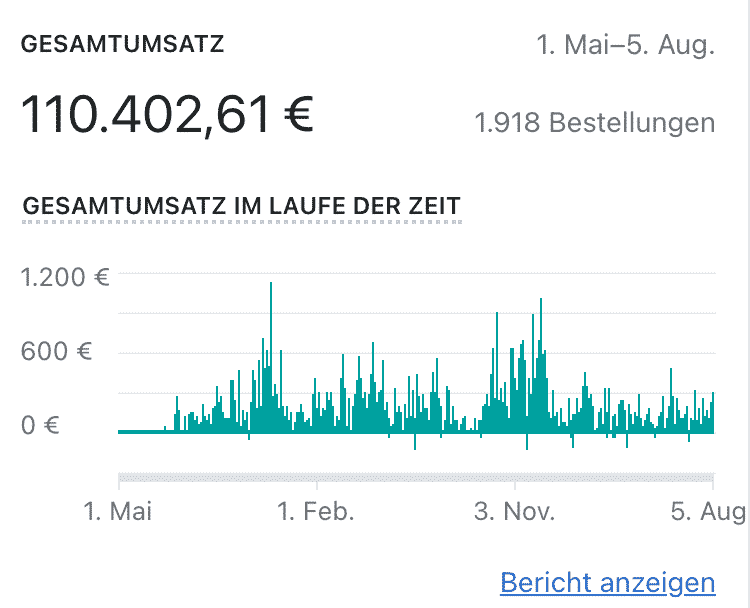Click the 3. Nov. timeline tick
Viewport: 750px width, 608px height.
click(515, 511)
